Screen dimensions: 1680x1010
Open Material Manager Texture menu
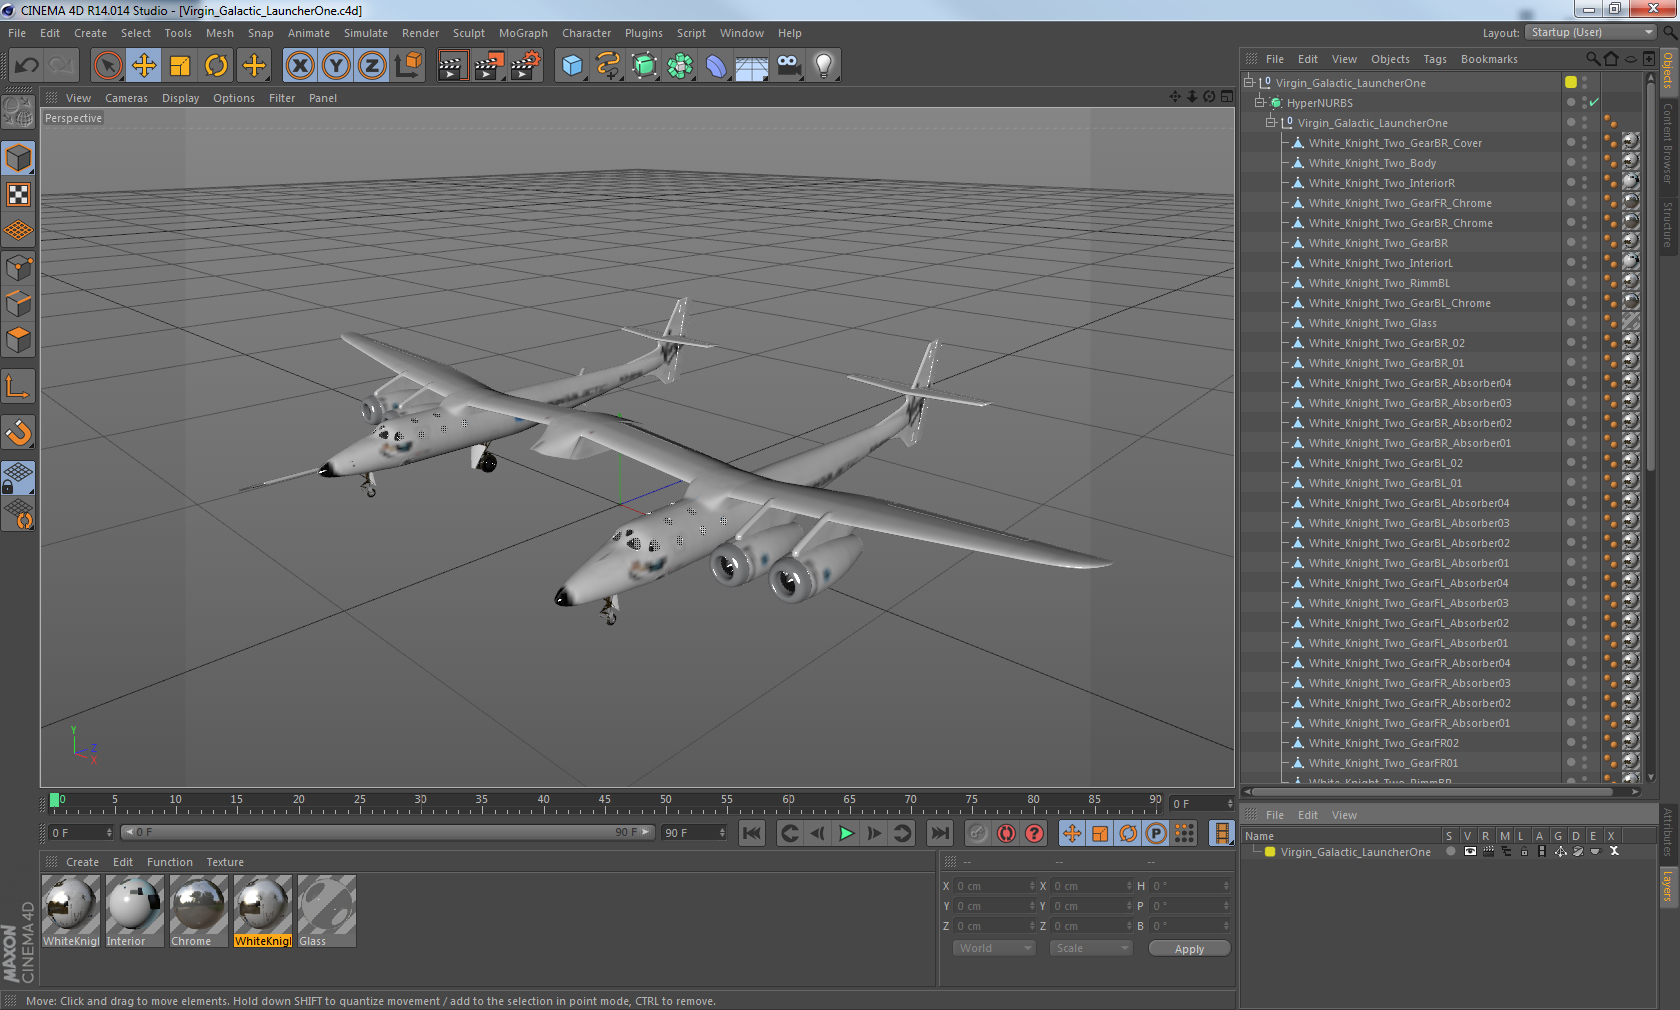[x=225, y=862]
